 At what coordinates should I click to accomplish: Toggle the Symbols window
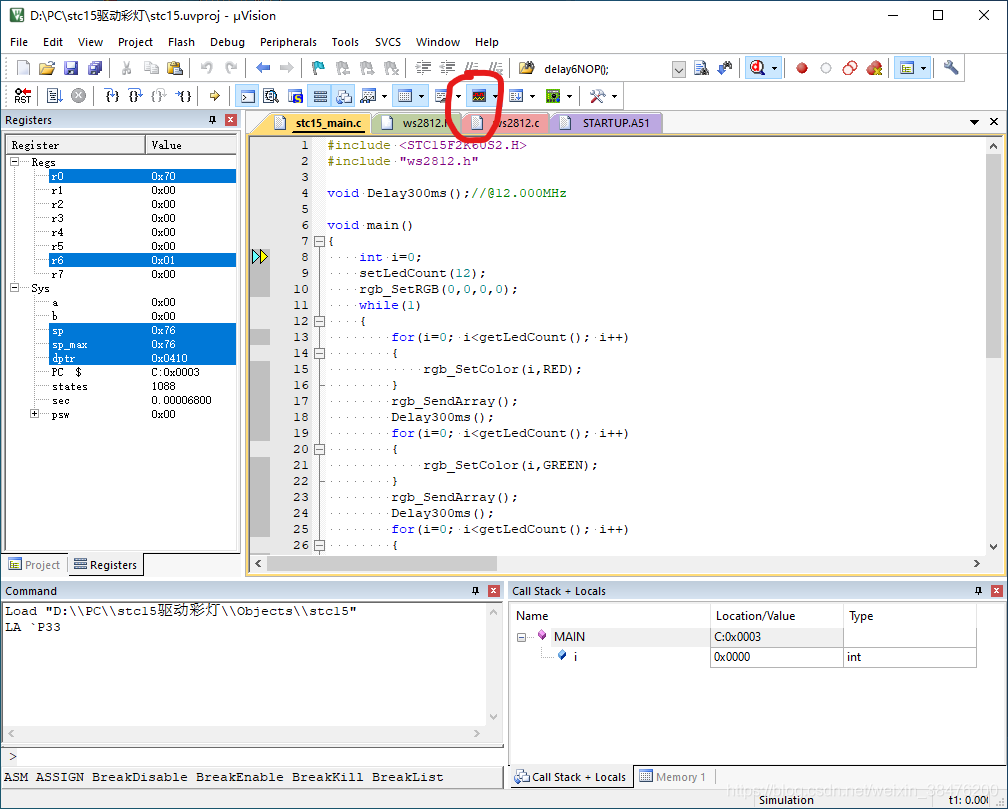(296, 96)
